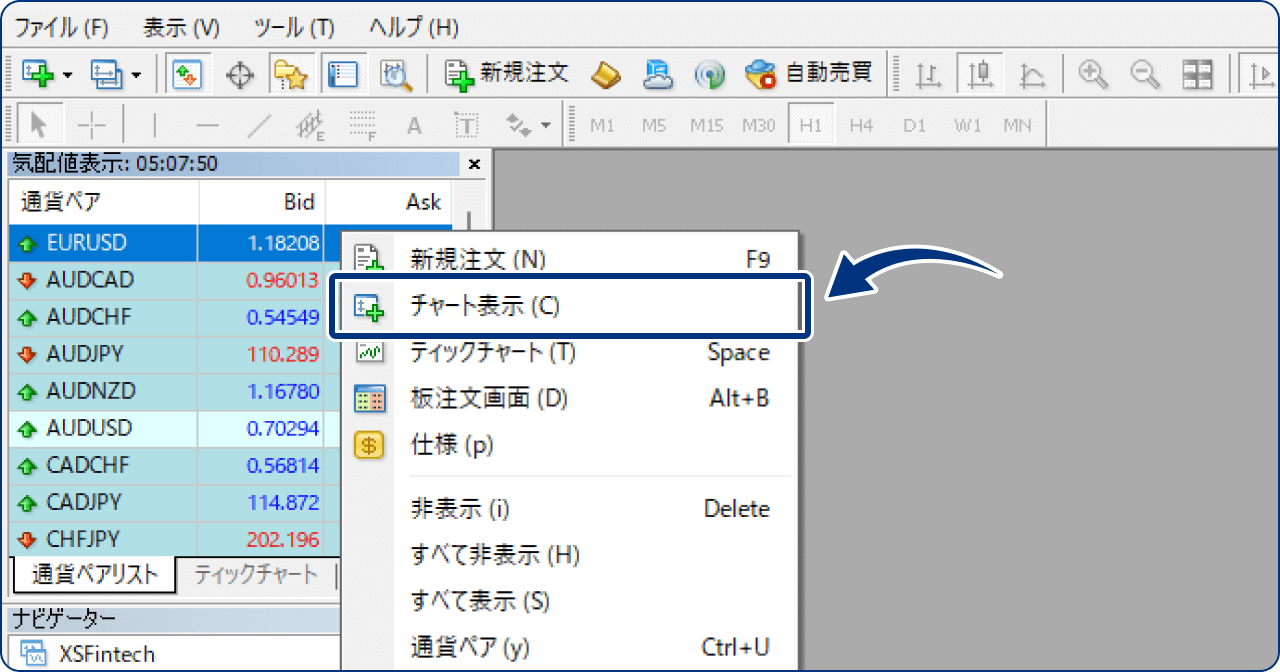The height and width of the screenshot is (672, 1280).
Task: Click the zoom in magnifier icon
Action: point(1093,73)
